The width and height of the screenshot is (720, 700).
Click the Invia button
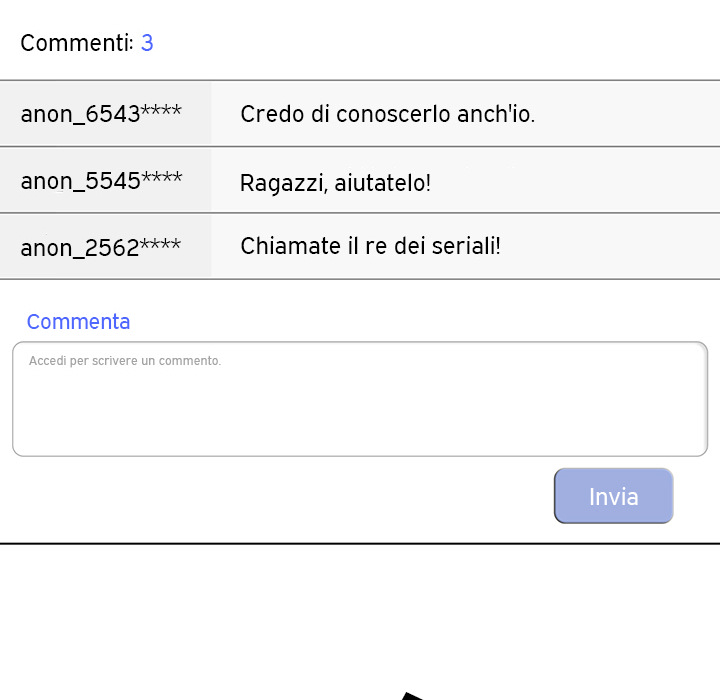[x=613, y=496]
